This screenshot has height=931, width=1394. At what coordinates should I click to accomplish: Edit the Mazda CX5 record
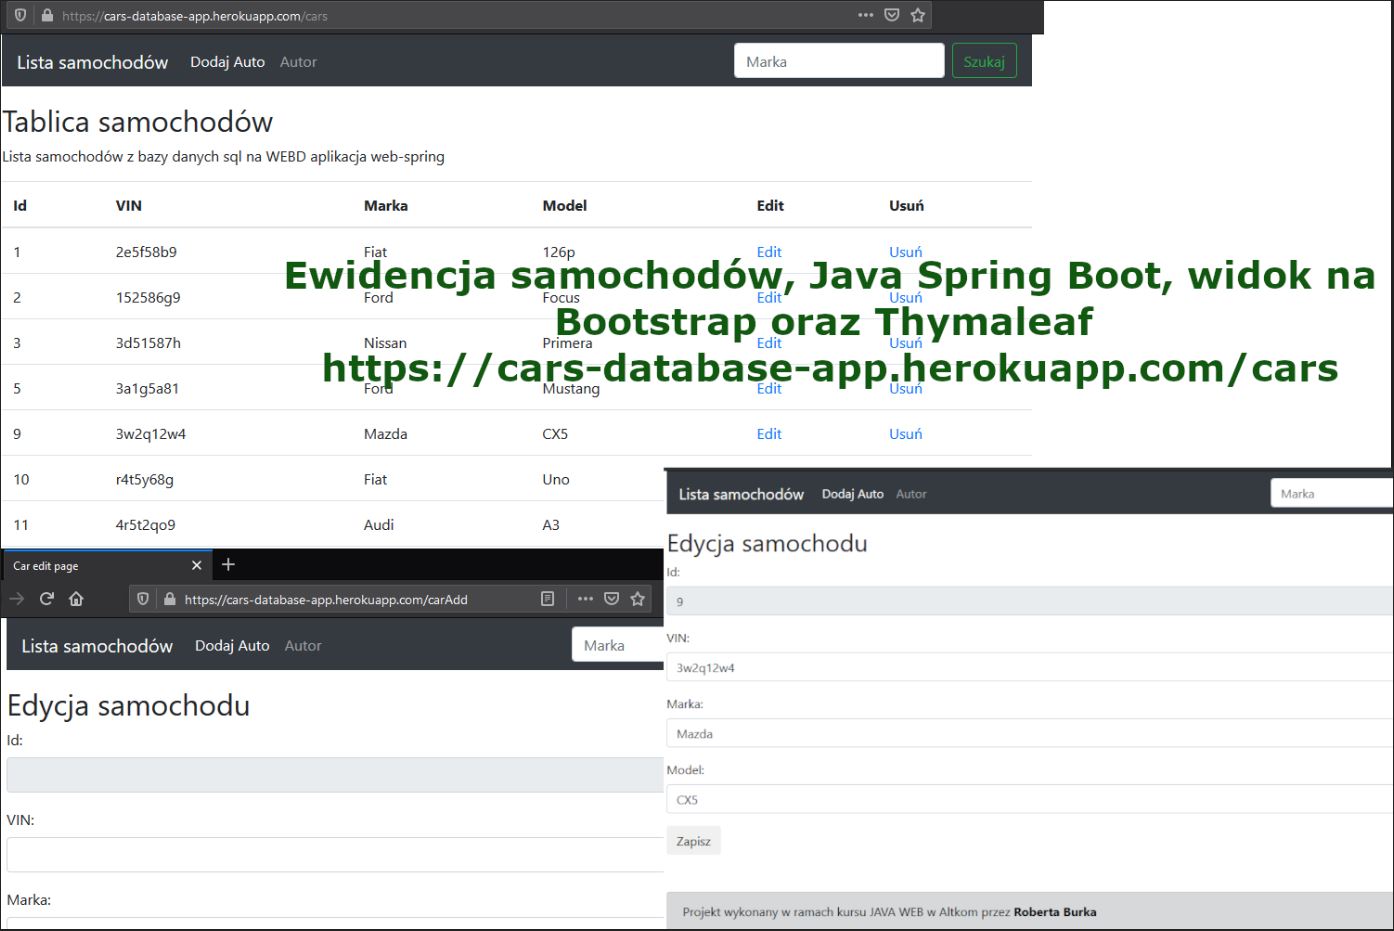(x=769, y=433)
